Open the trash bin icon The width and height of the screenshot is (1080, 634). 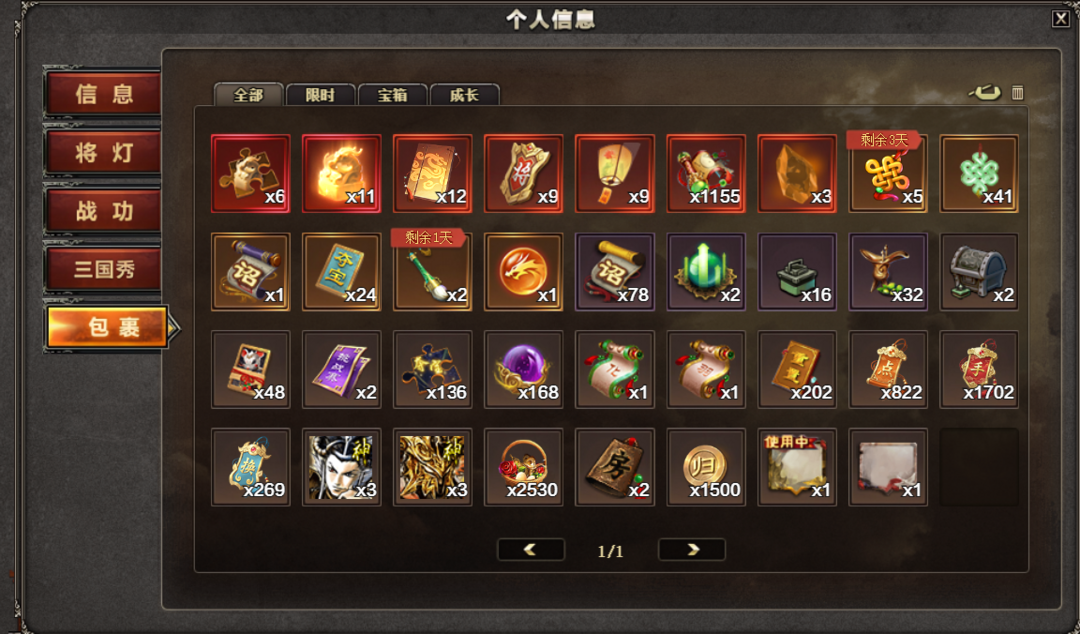(1017, 92)
